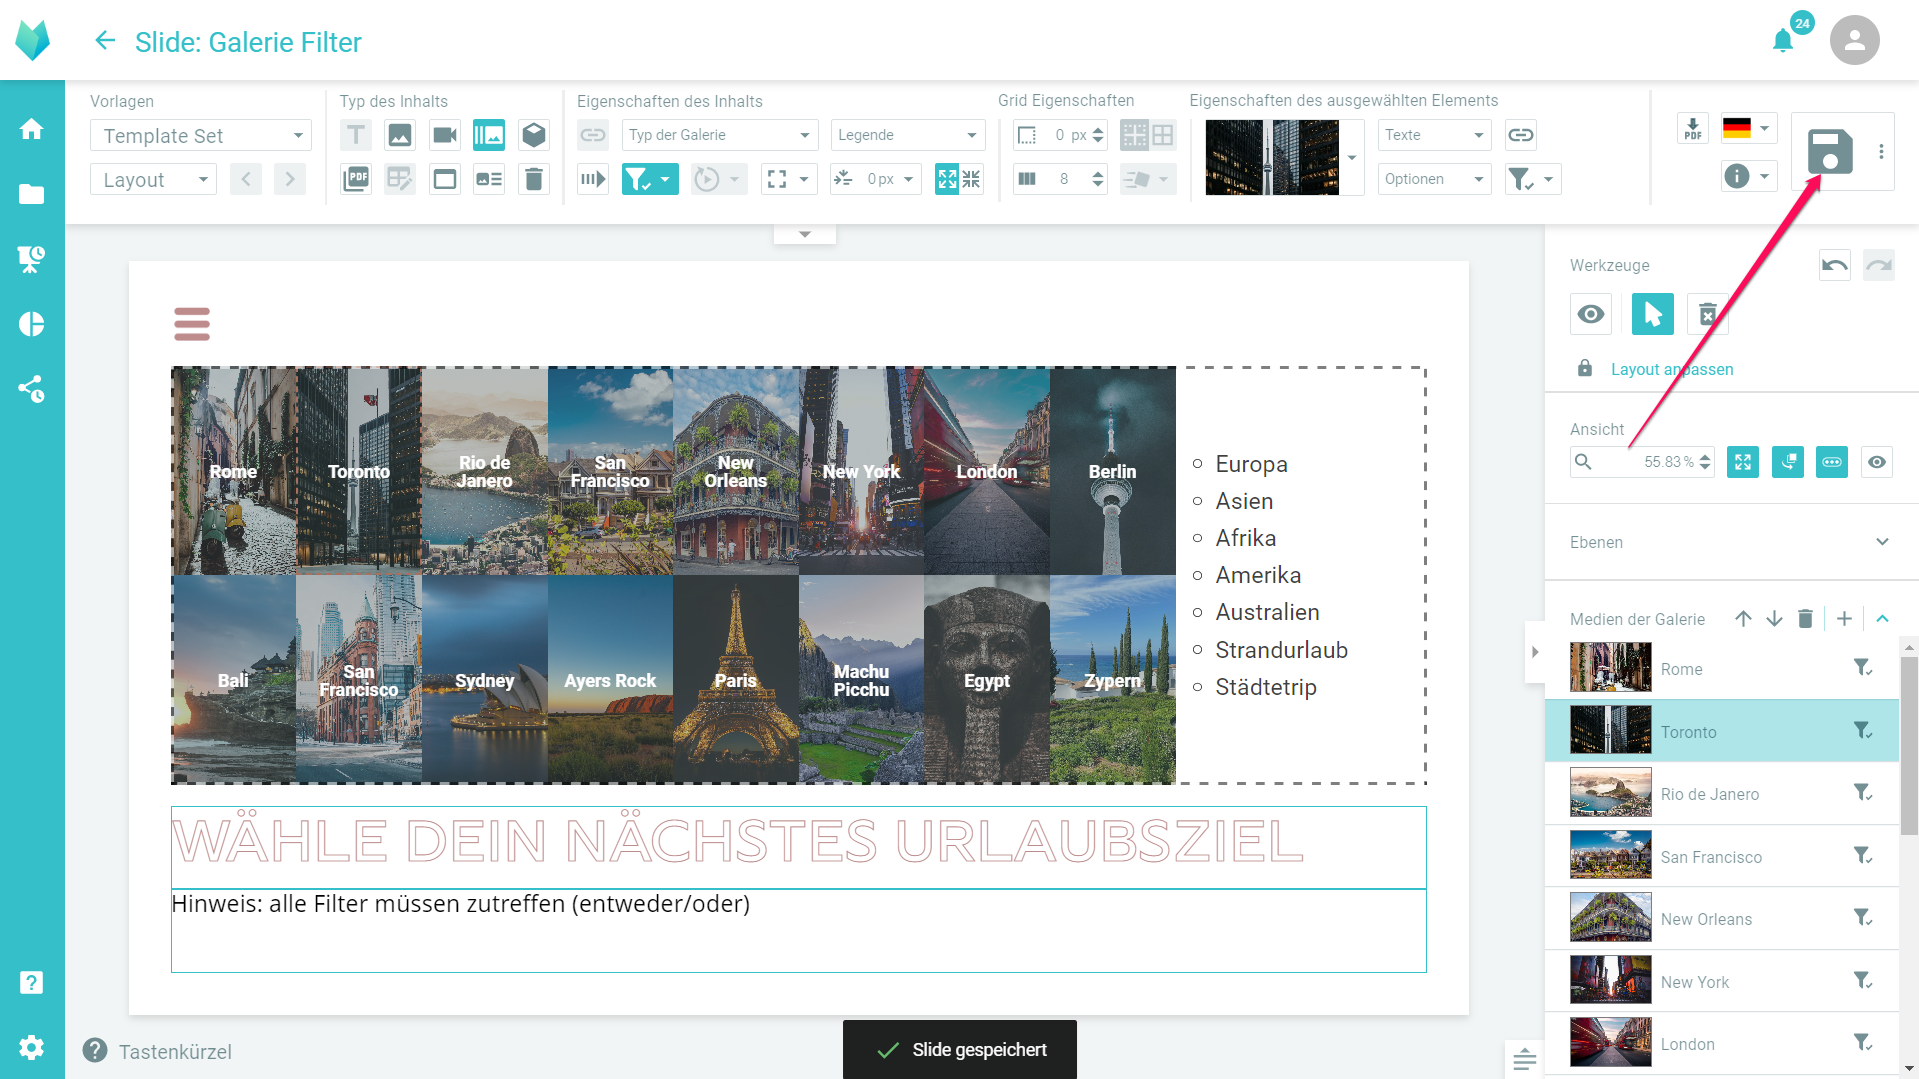Click the link icon for the selected element
Screen dimensions: 1919x1079
coord(1521,135)
